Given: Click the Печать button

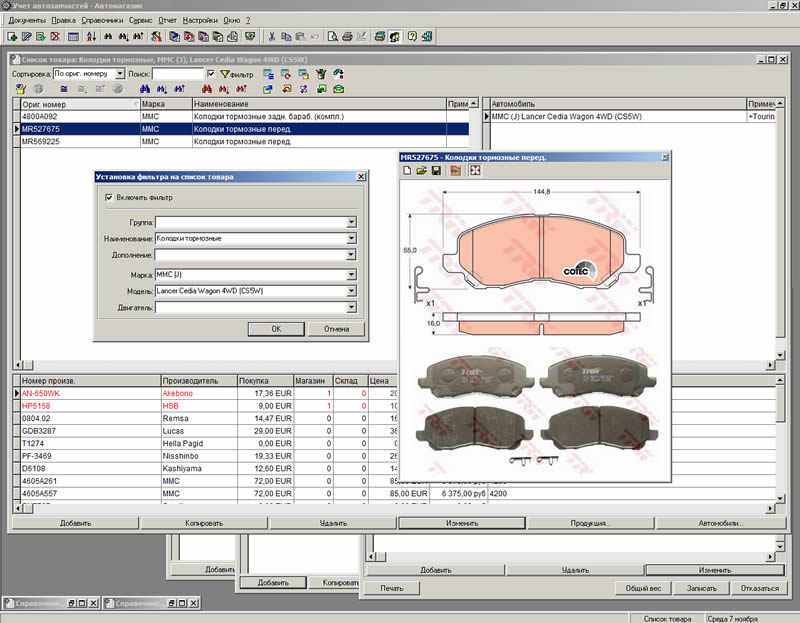Looking at the screenshot, I should coord(392,588).
